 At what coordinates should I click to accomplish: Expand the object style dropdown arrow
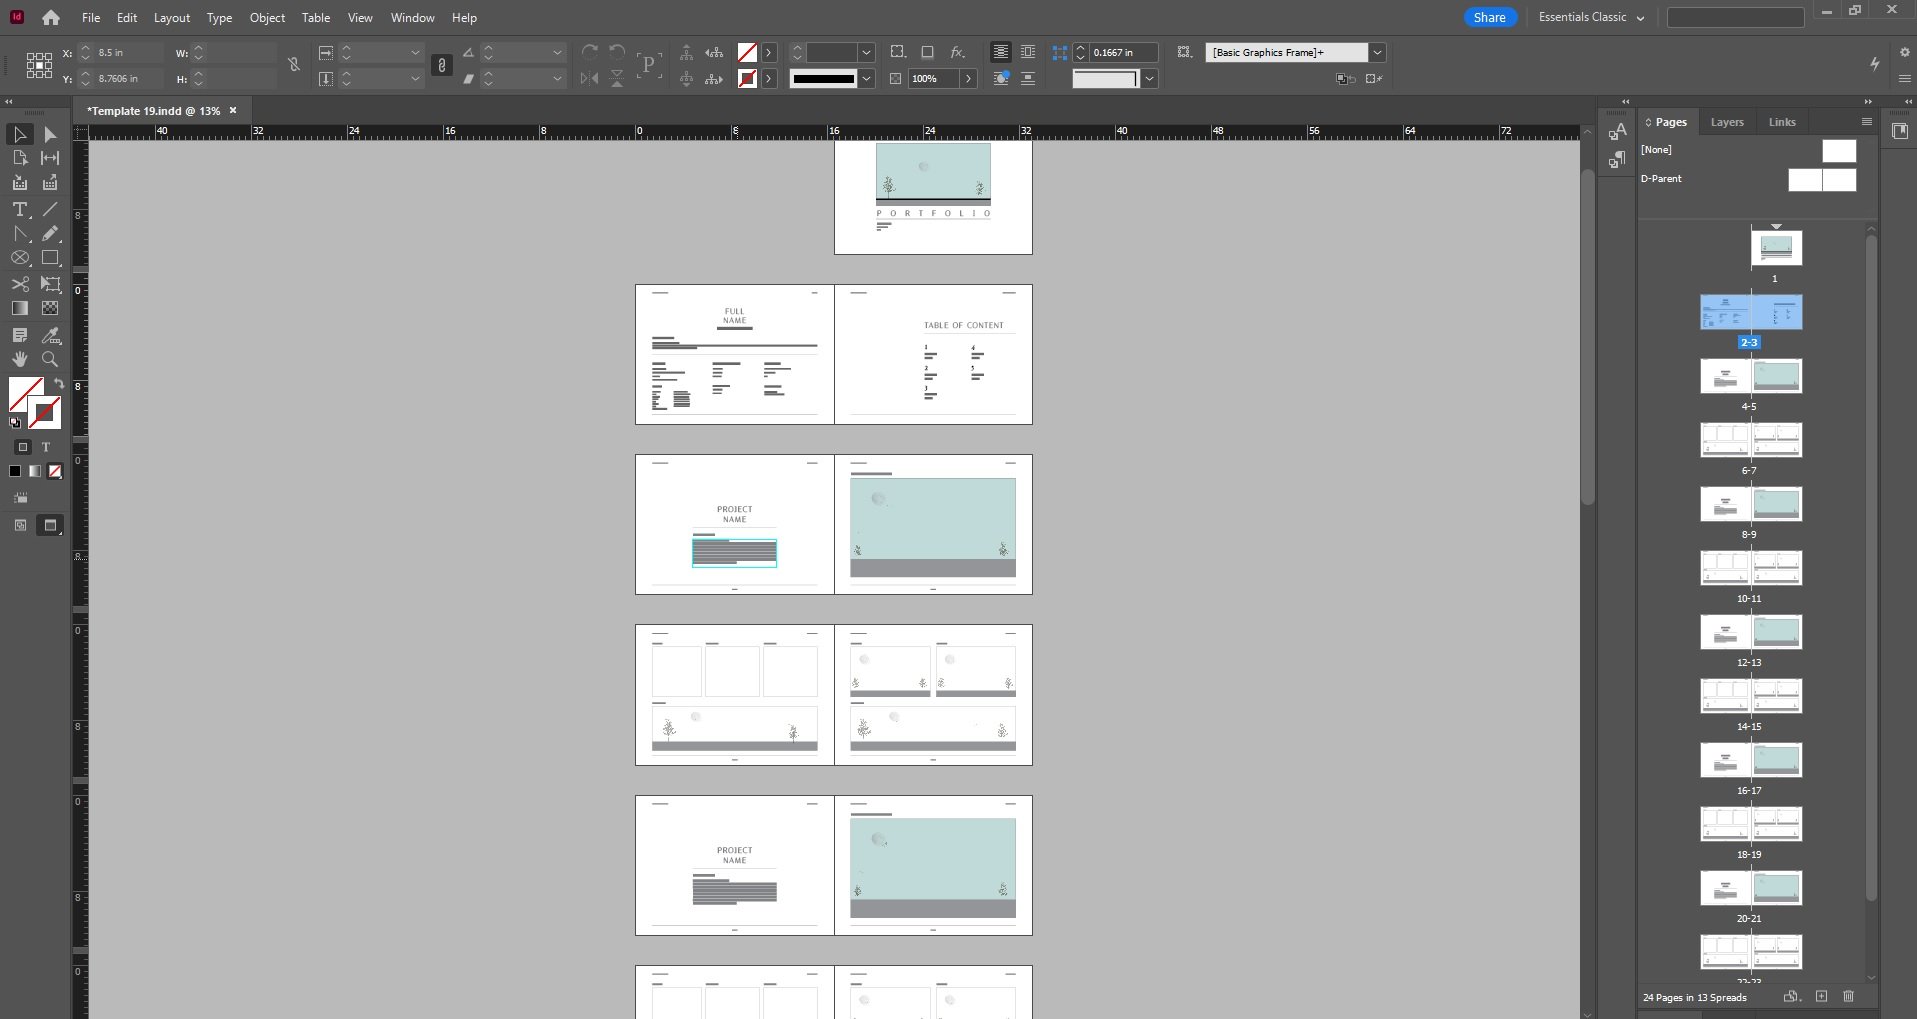point(1377,52)
